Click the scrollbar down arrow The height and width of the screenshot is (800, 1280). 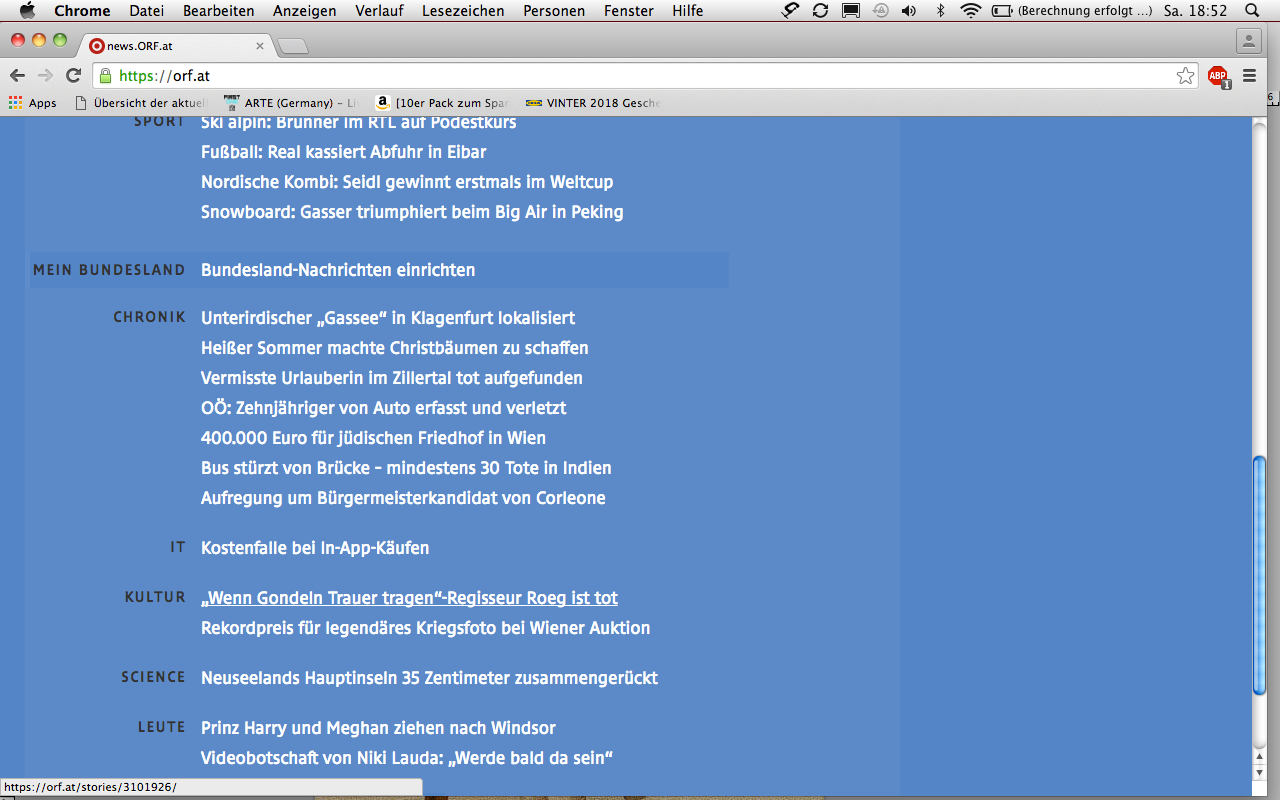tap(1259, 772)
